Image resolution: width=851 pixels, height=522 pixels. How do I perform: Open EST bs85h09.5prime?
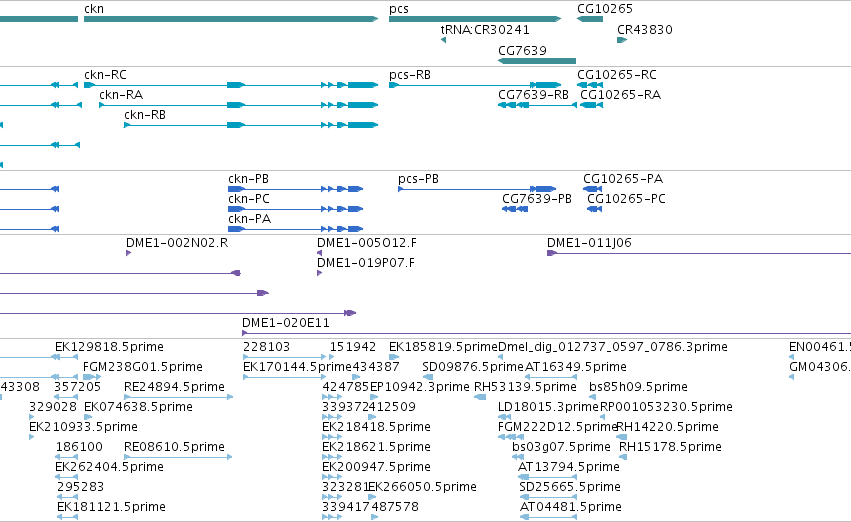[638, 386]
